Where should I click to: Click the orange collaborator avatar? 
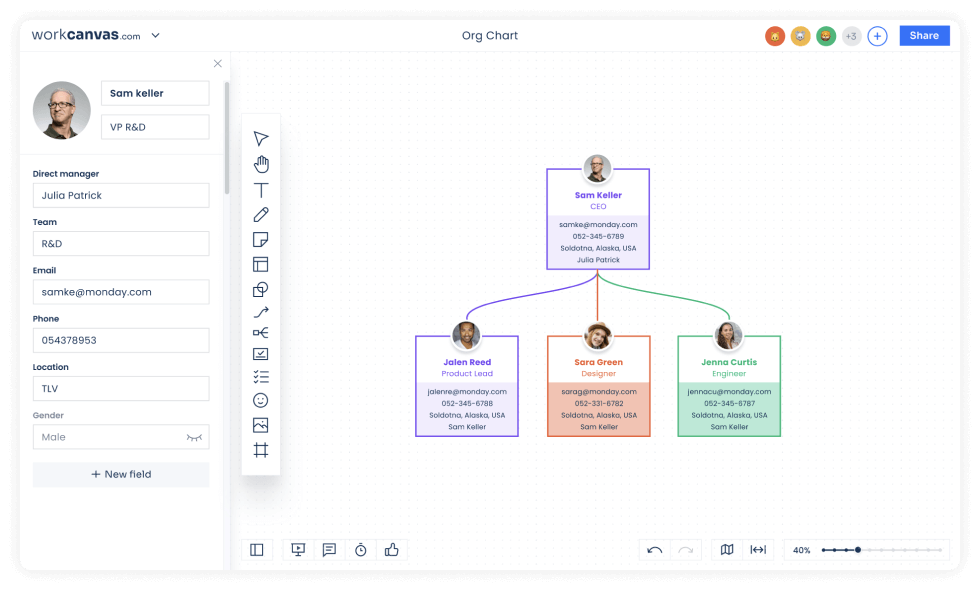click(x=775, y=36)
